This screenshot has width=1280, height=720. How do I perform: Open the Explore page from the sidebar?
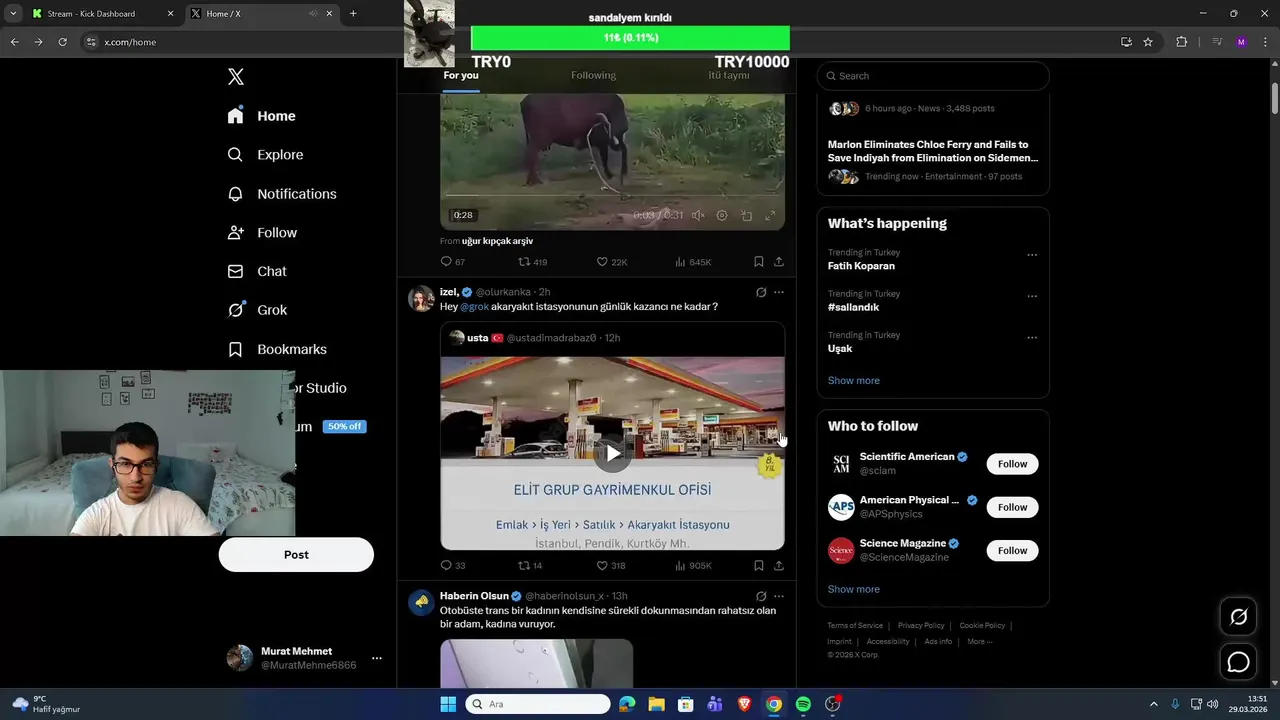(x=265, y=155)
